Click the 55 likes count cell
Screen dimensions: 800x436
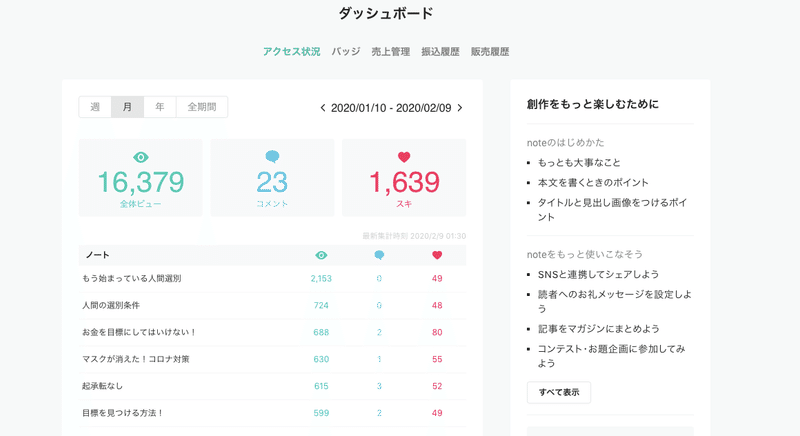point(437,360)
